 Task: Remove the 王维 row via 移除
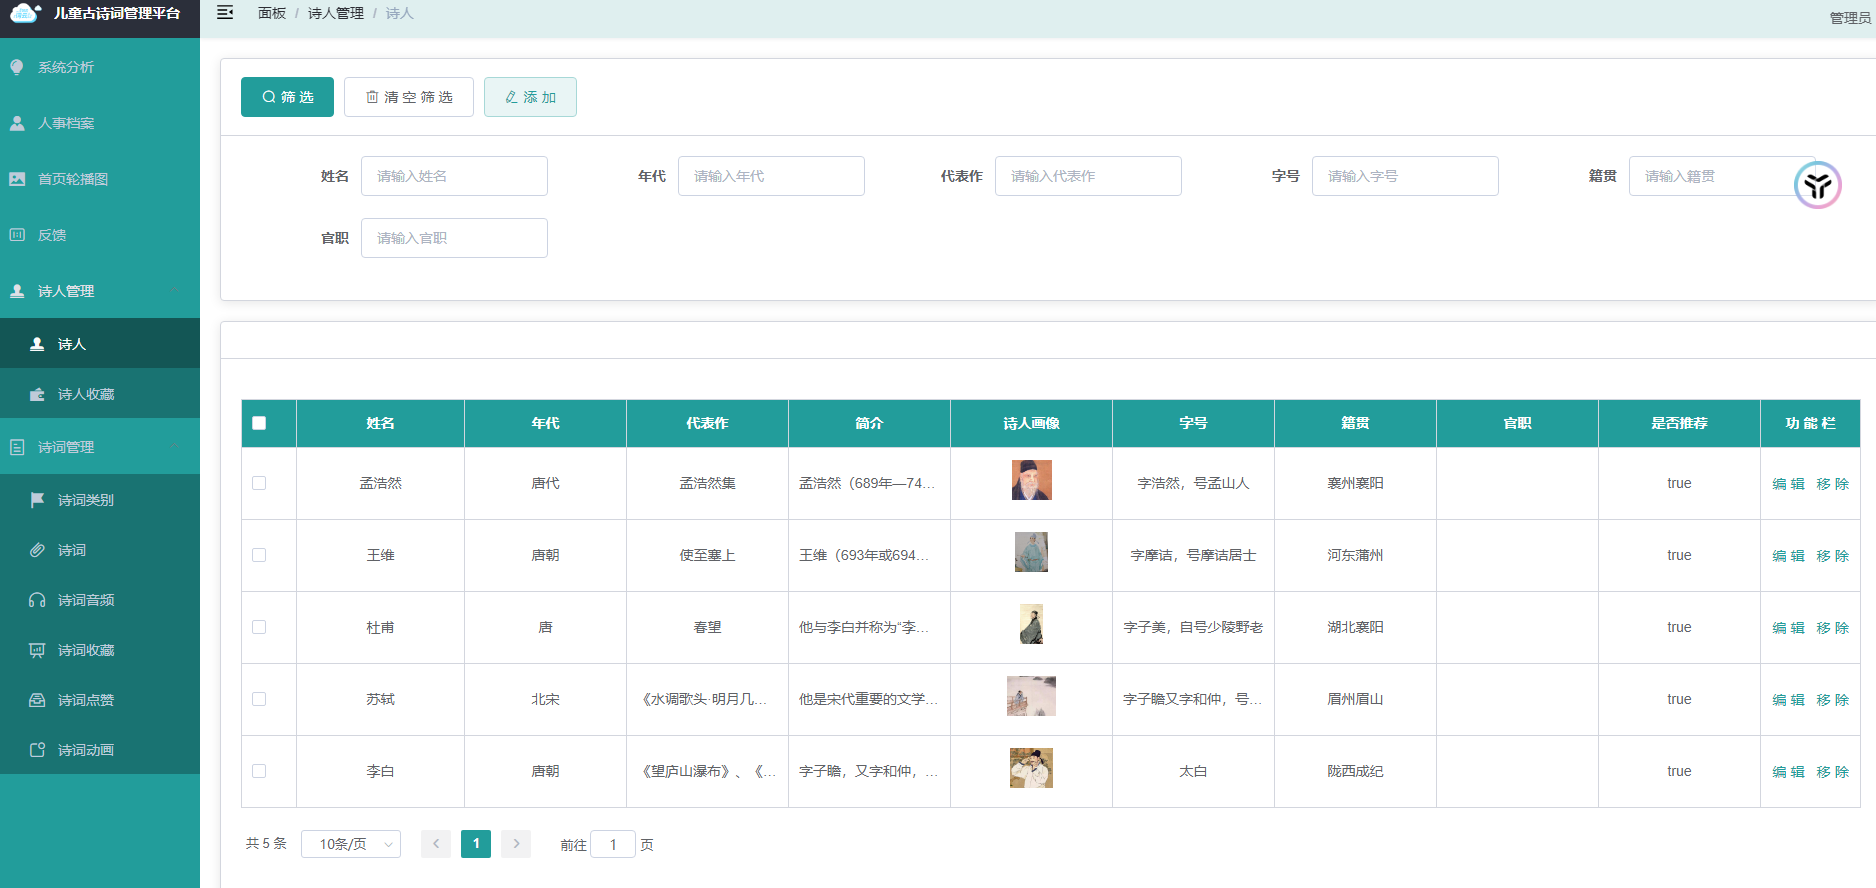coord(1833,556)
